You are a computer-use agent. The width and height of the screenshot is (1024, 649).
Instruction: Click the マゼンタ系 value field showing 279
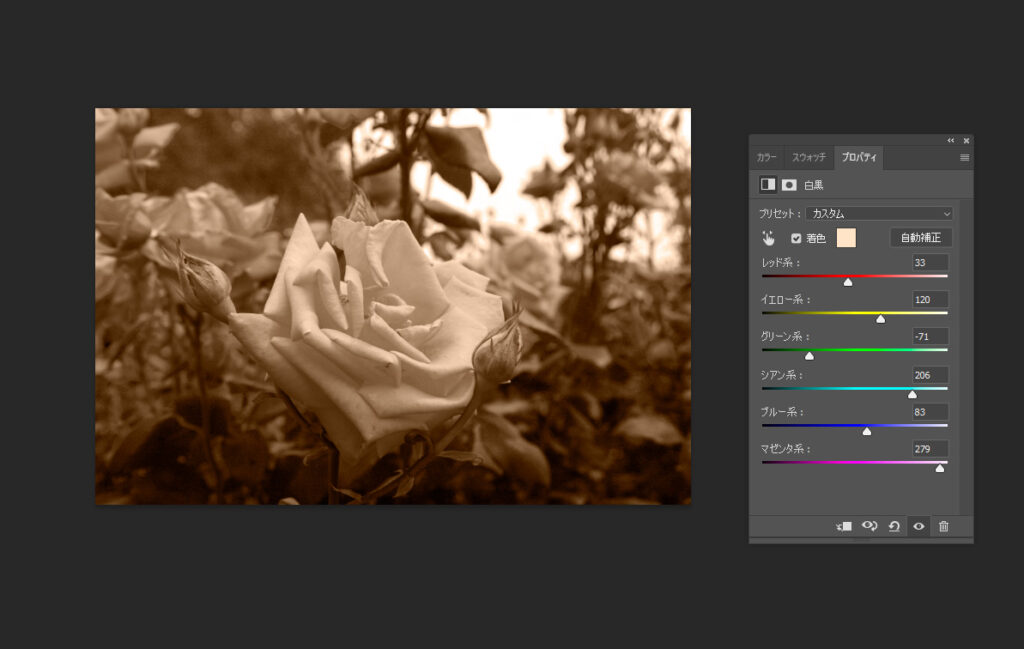930,449
